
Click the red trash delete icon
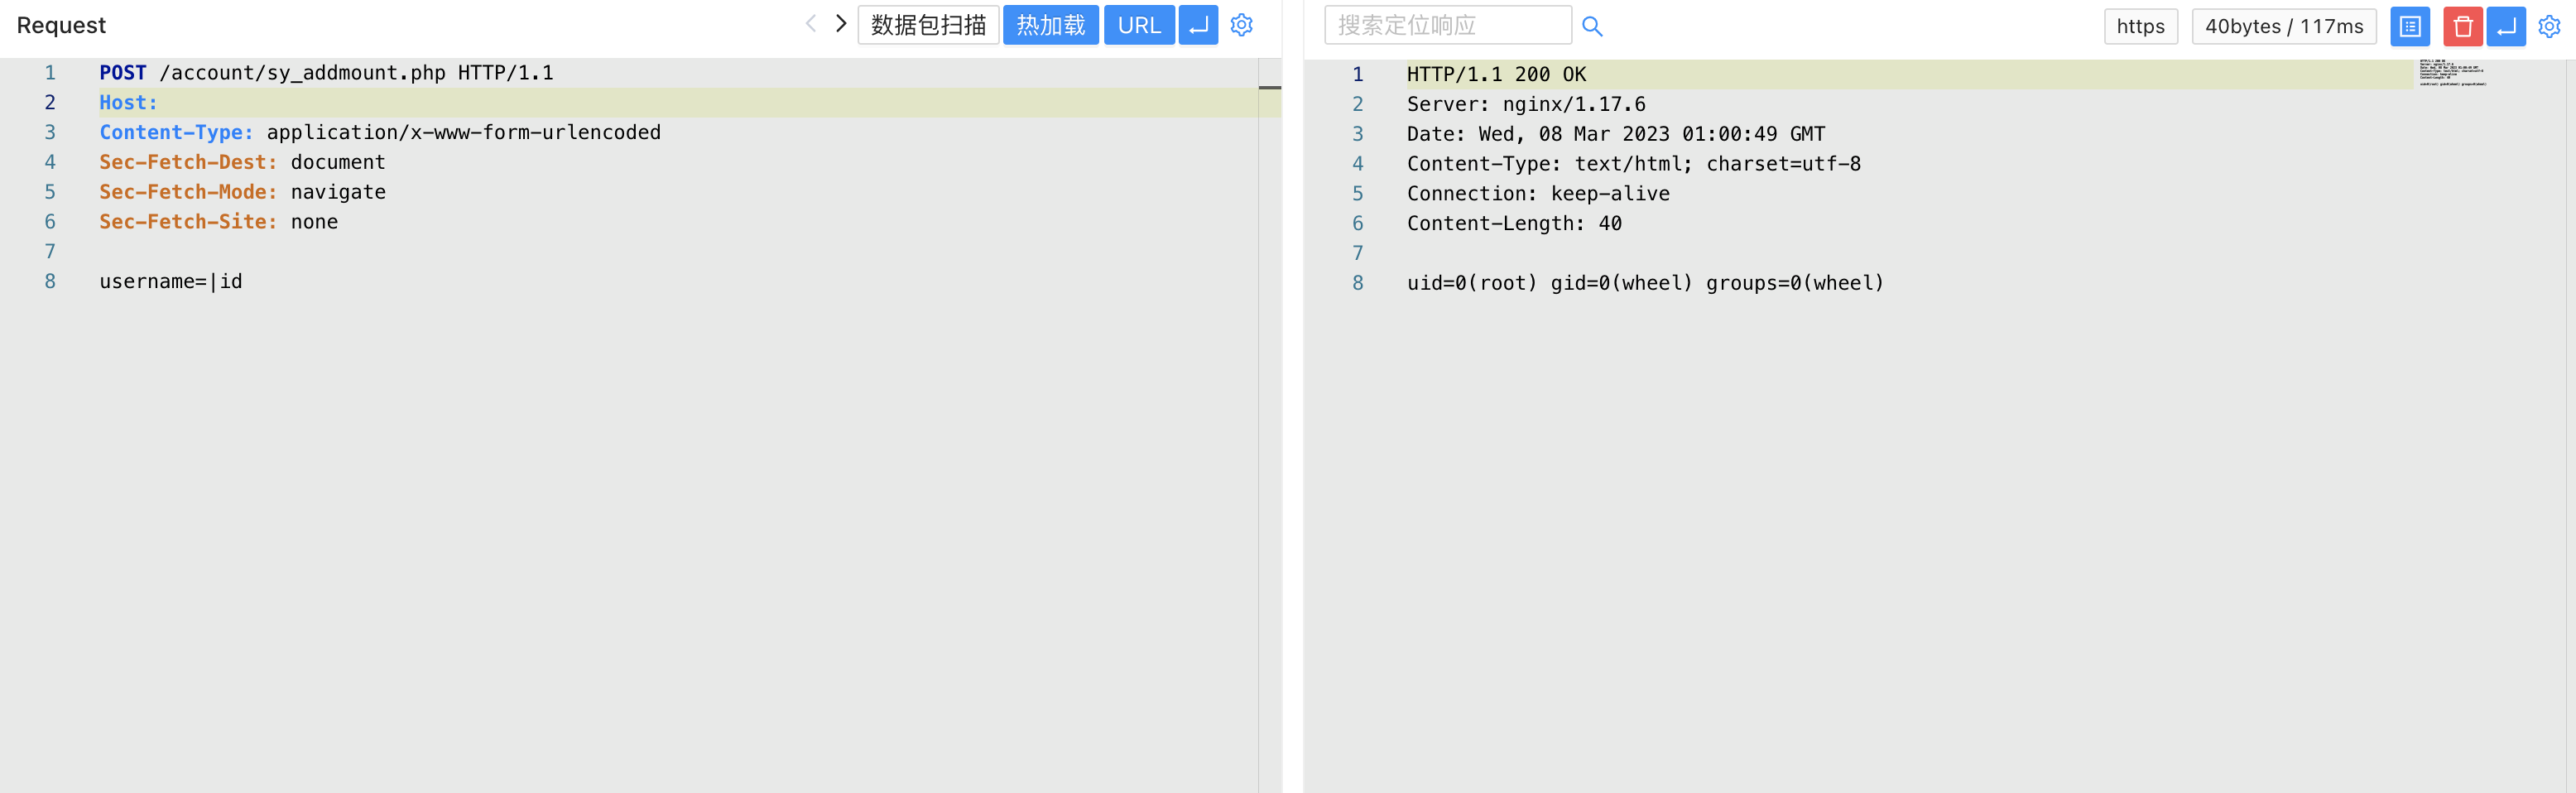tap(2462, 26)
